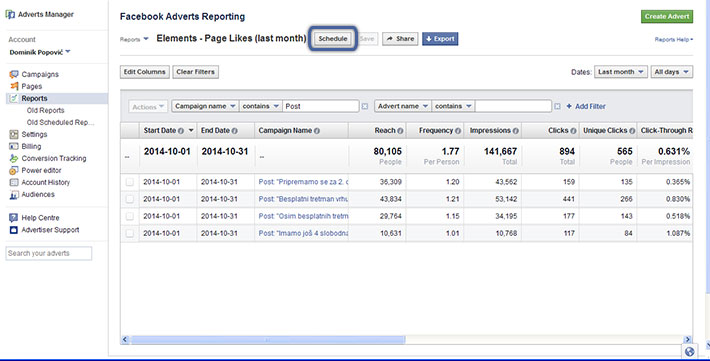
Task: Click the horizontal scrollbar thumb under the table
Action: tap(268, 340)
